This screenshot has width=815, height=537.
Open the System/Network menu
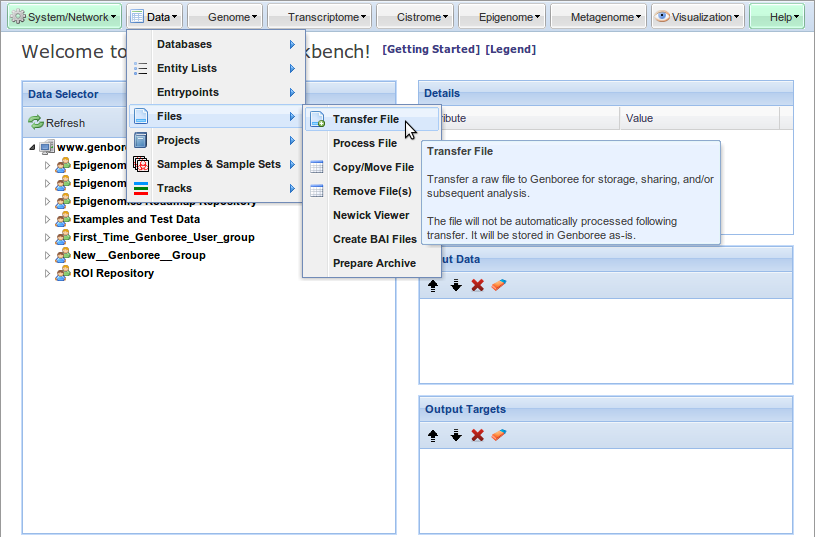(63, 17)
